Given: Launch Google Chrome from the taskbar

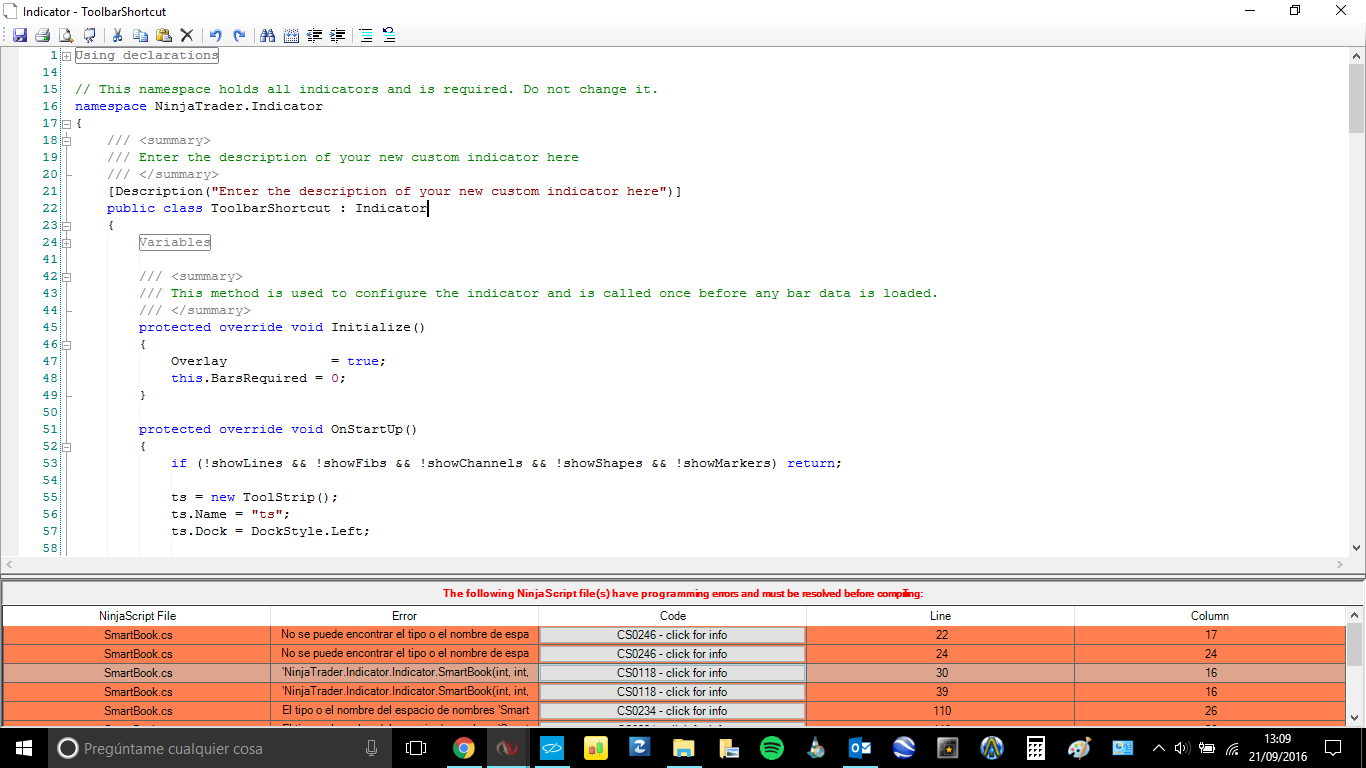Looking at the screenshot, I should 463,747.
